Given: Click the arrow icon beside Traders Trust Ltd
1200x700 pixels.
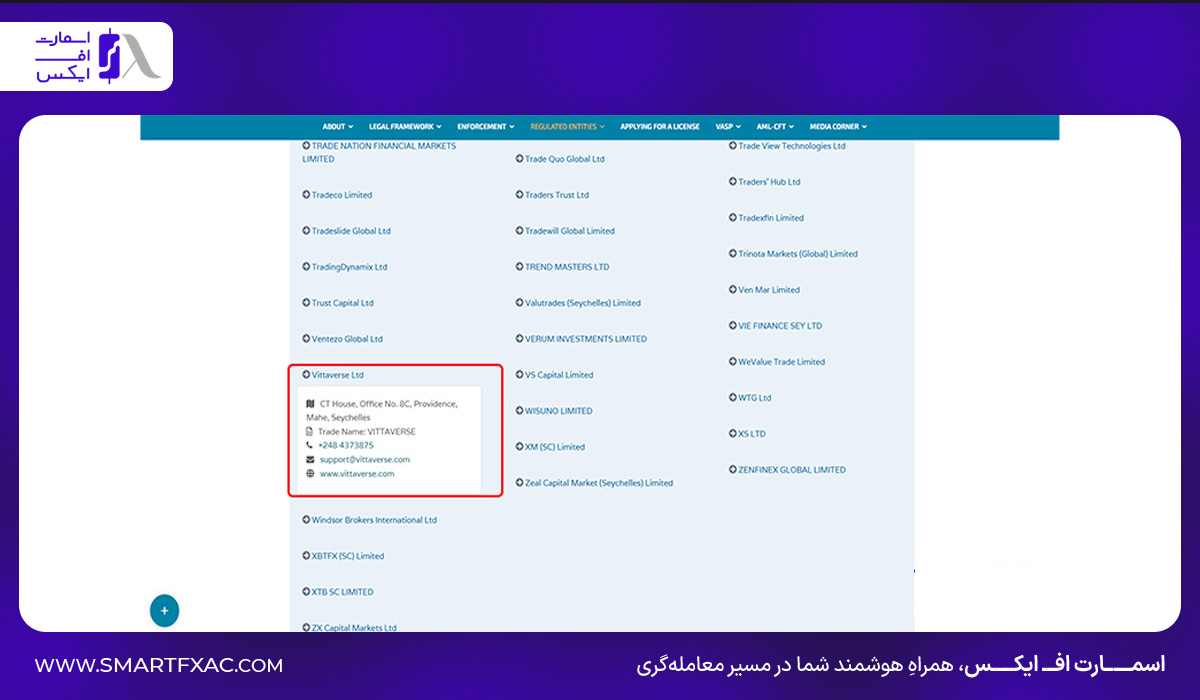Looking at the screenshot, I should point(520,195).
